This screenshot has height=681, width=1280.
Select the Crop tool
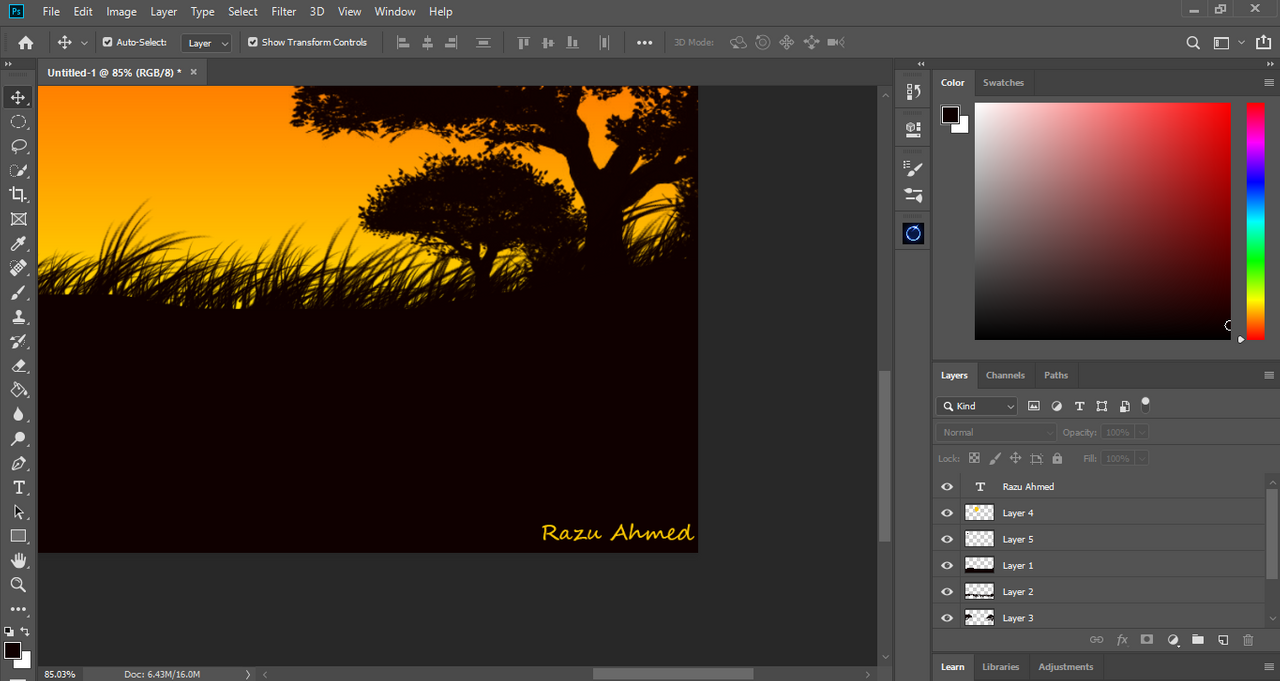pyautogui.click(x=18, y=195)
